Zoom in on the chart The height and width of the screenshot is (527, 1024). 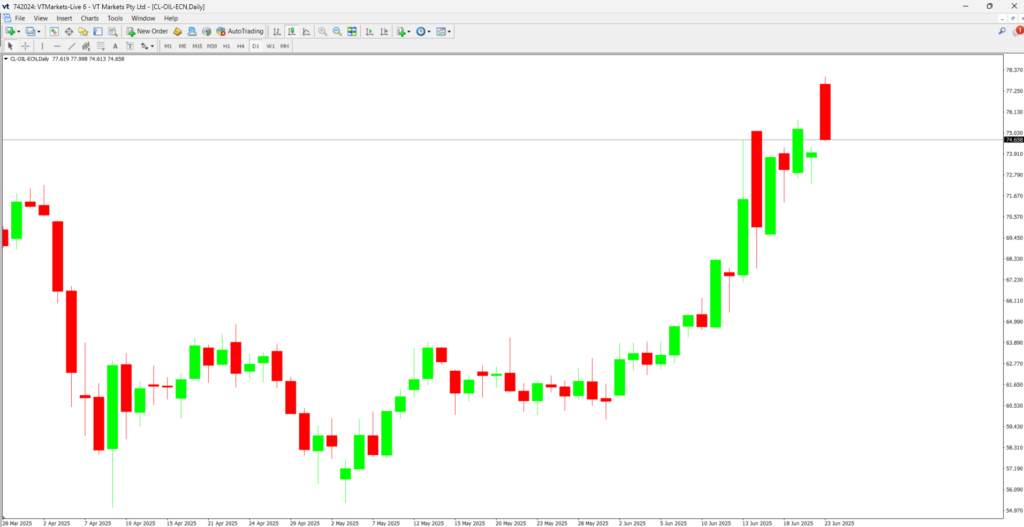[323, 31]
